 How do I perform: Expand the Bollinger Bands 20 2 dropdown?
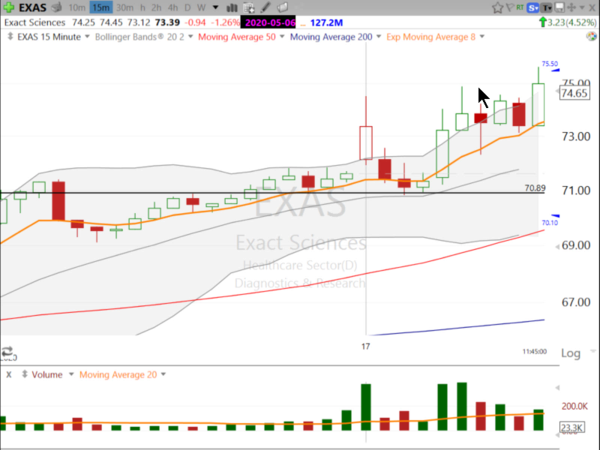191,37
